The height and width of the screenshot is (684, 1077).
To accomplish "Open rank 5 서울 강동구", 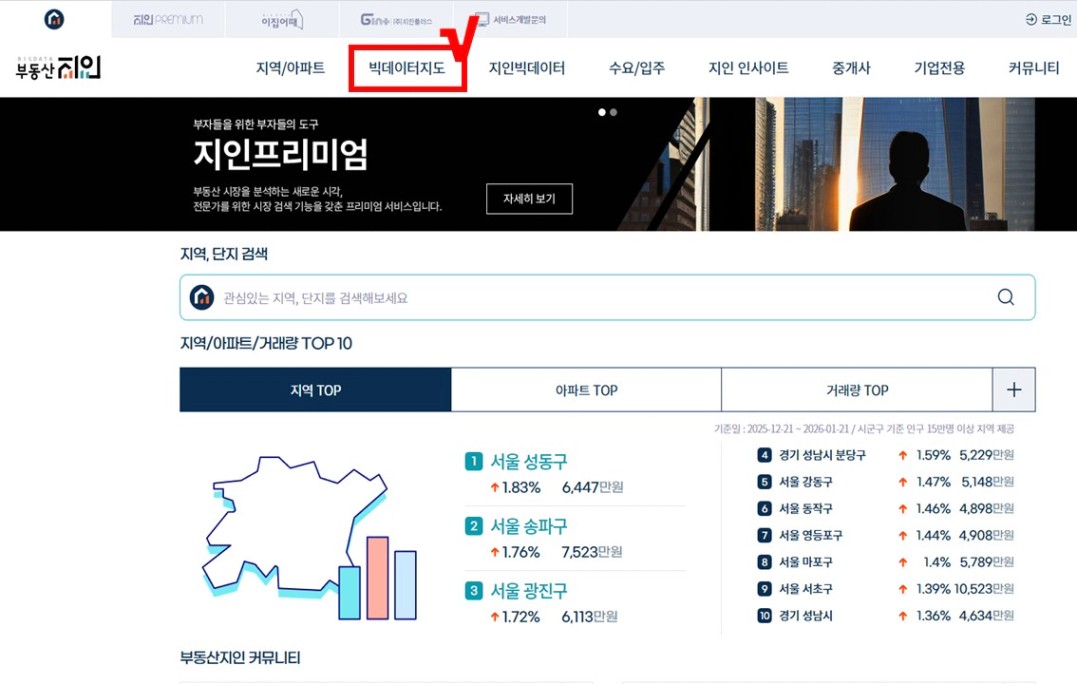I will click(x=805, y=482).
